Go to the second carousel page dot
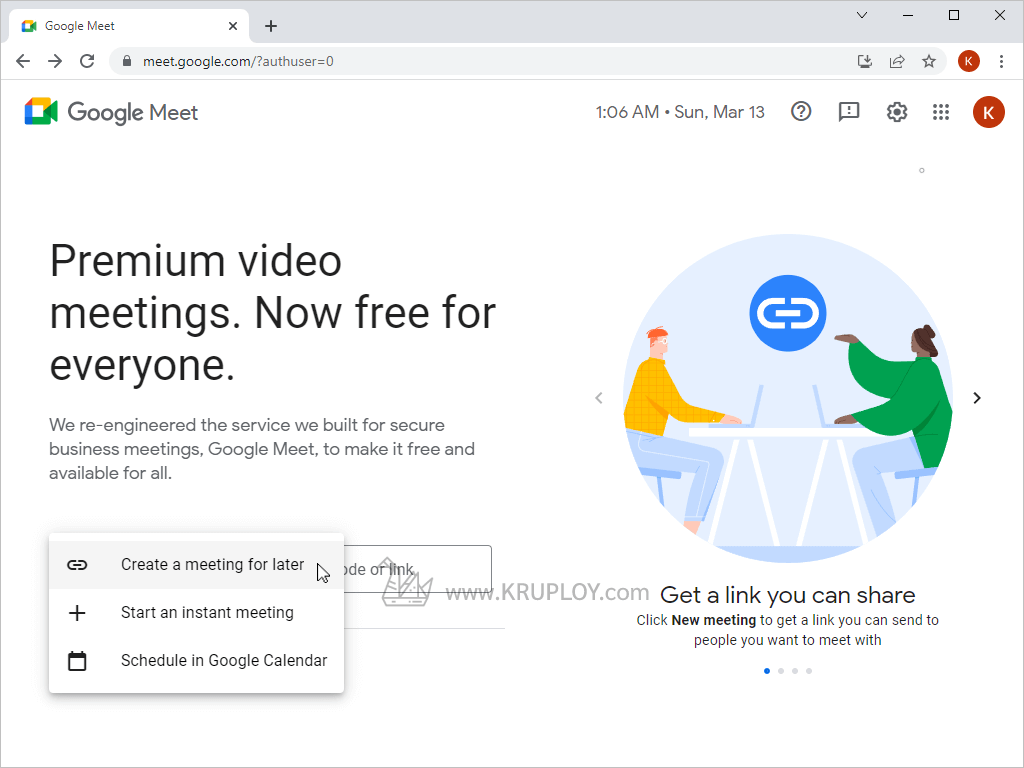The height and width of the screenshot is (768, 1024). pos(781,671)
